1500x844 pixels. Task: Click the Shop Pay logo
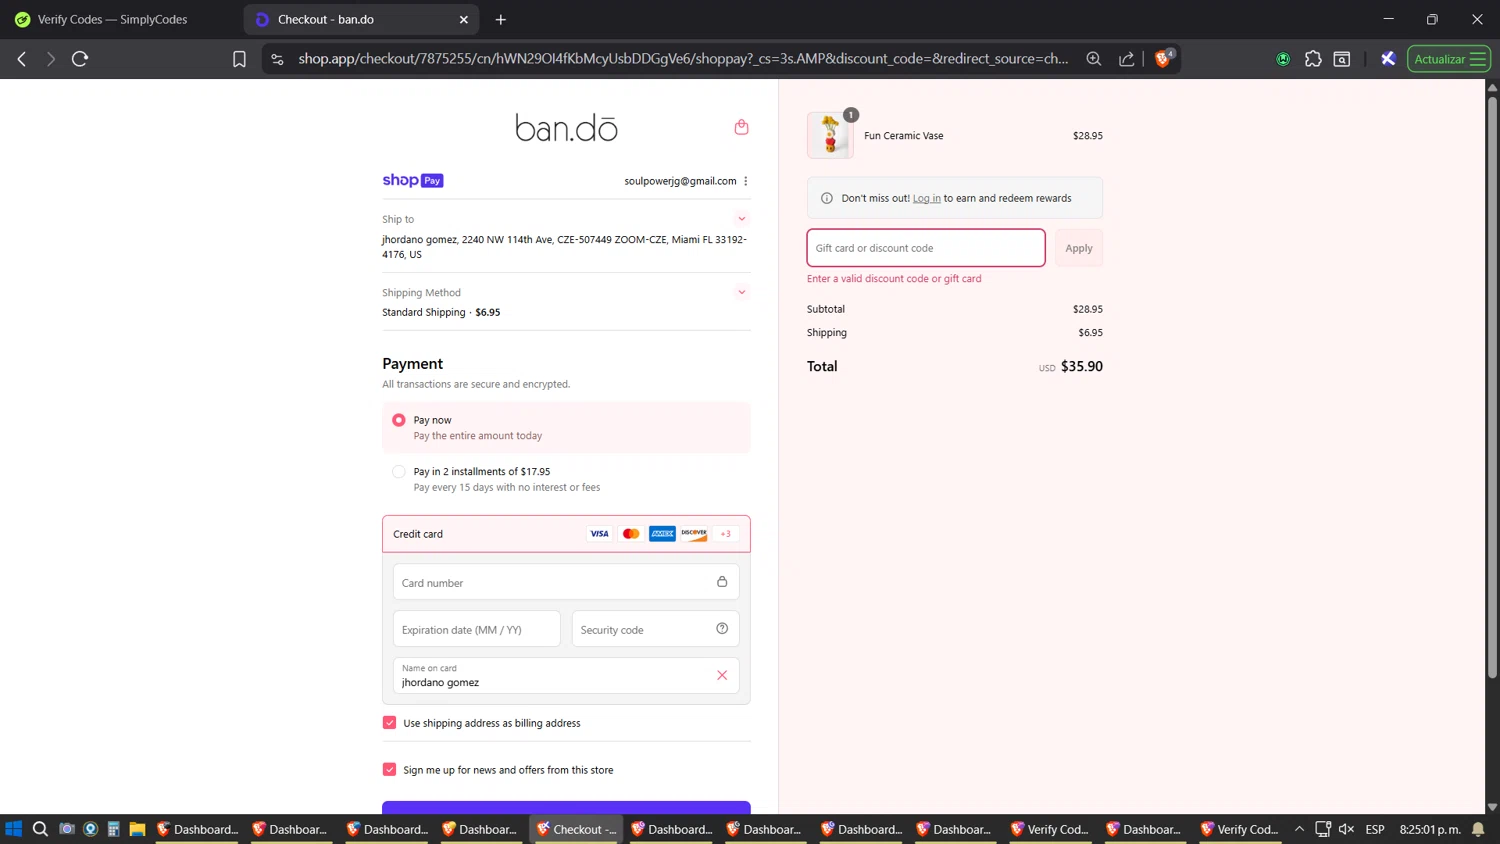coord(412,180)
